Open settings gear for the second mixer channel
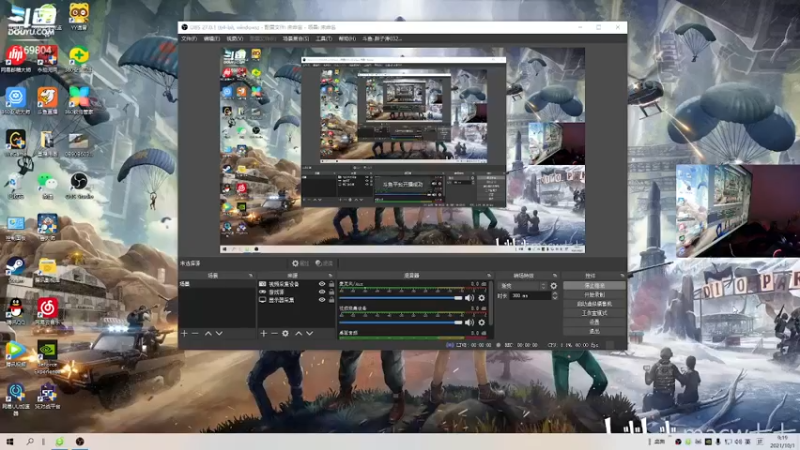Screen dimensions: 800x450 [482, 322]
